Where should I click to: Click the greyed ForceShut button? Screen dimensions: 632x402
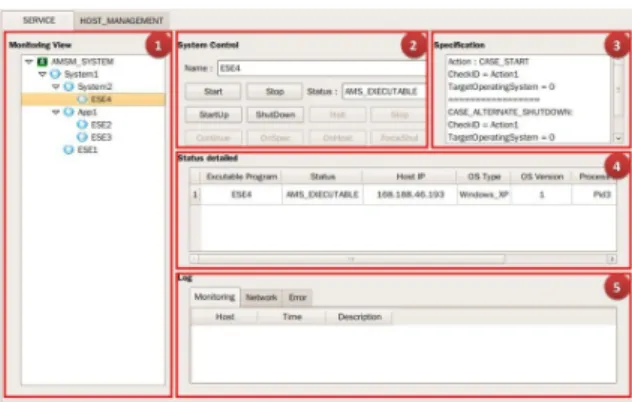[x=398, y=138]
